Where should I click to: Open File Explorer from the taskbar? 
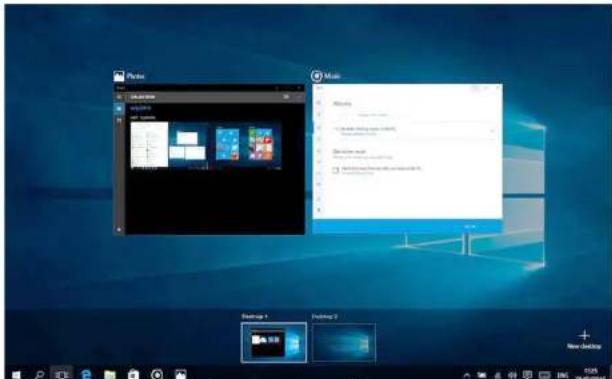(x=110, y=375)
